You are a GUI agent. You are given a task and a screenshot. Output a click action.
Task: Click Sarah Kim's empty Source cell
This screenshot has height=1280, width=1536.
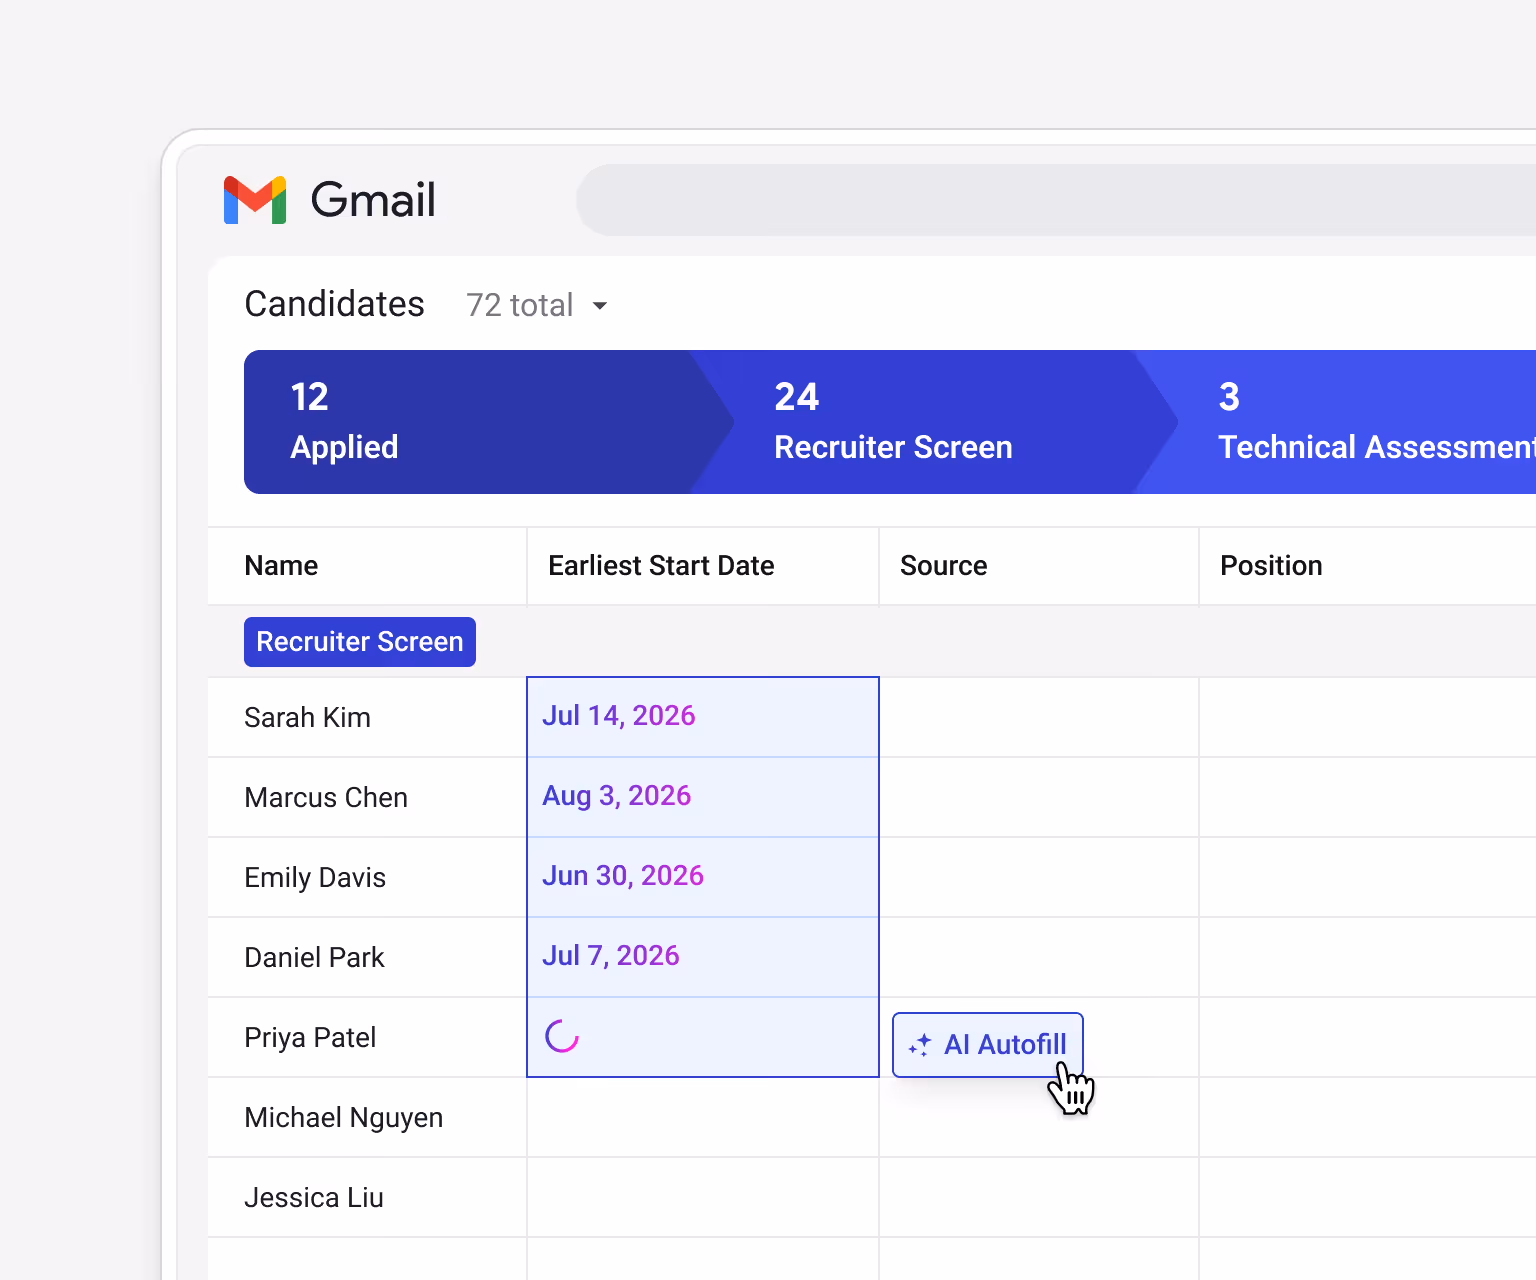coord(1039,718)
